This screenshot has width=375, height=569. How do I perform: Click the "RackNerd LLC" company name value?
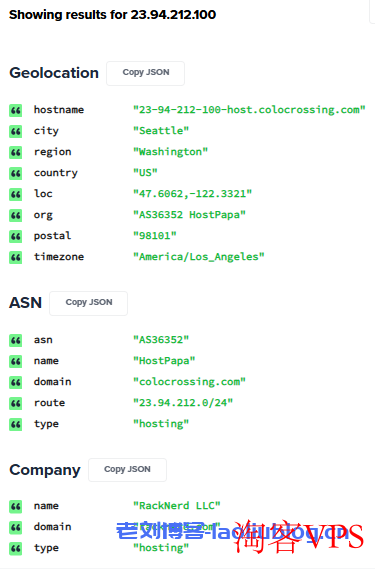pyautogui.click(x=177, y=505)
